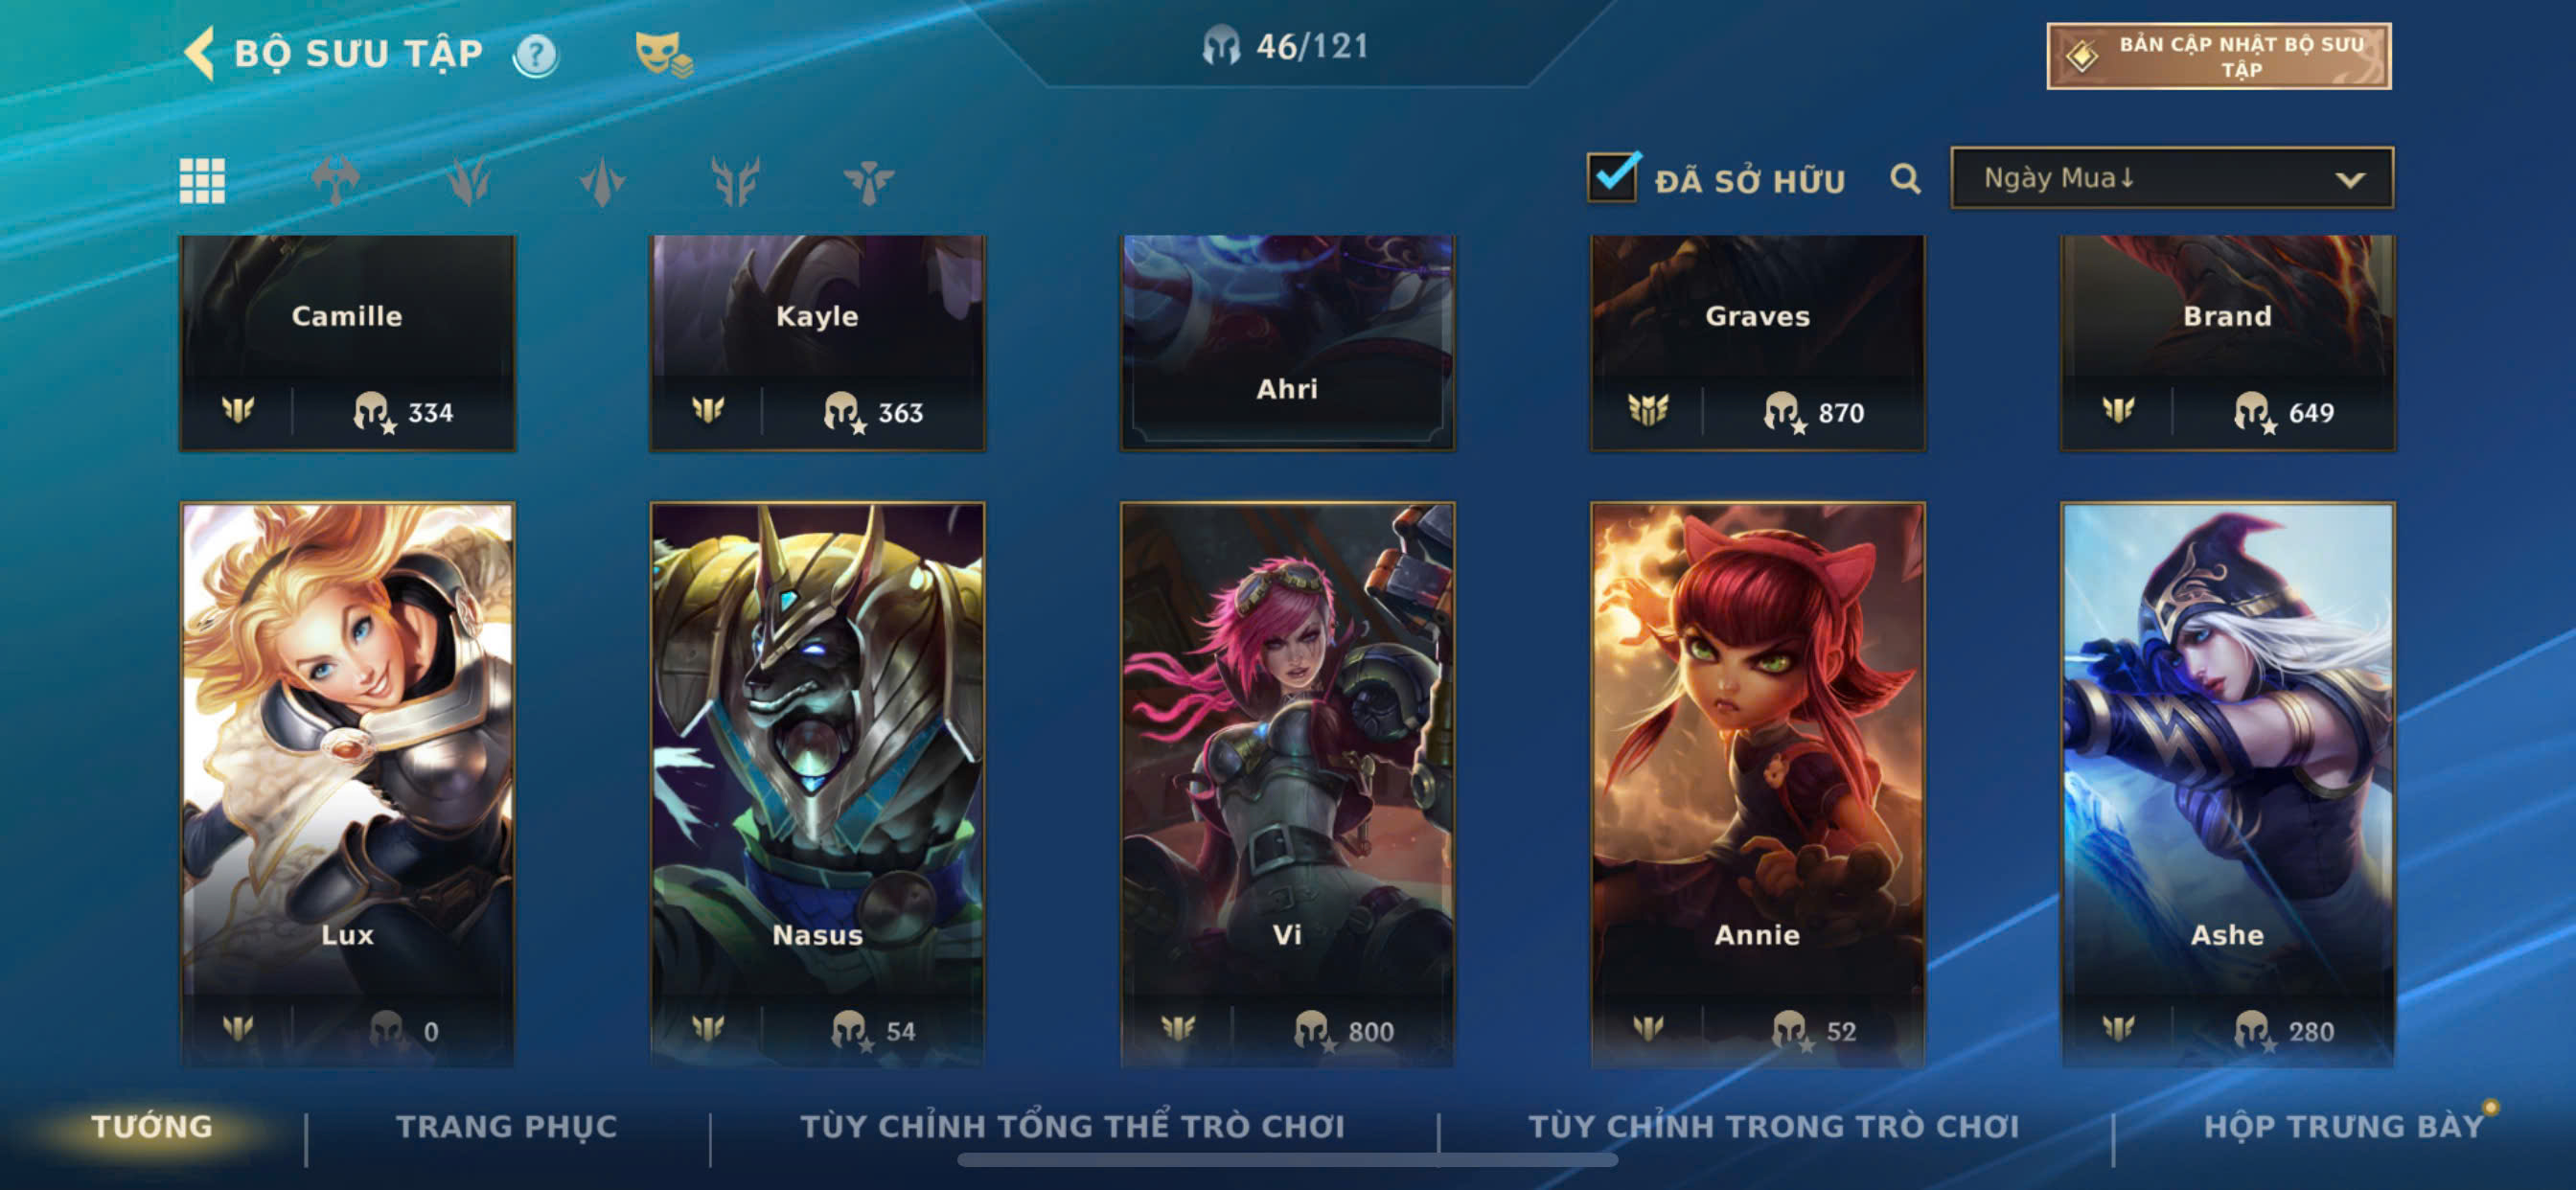This screenshot has height=1190, width=2576.
Task: Open the mask and coins icon
Action: pyautogui.click(x=664, y=54)
